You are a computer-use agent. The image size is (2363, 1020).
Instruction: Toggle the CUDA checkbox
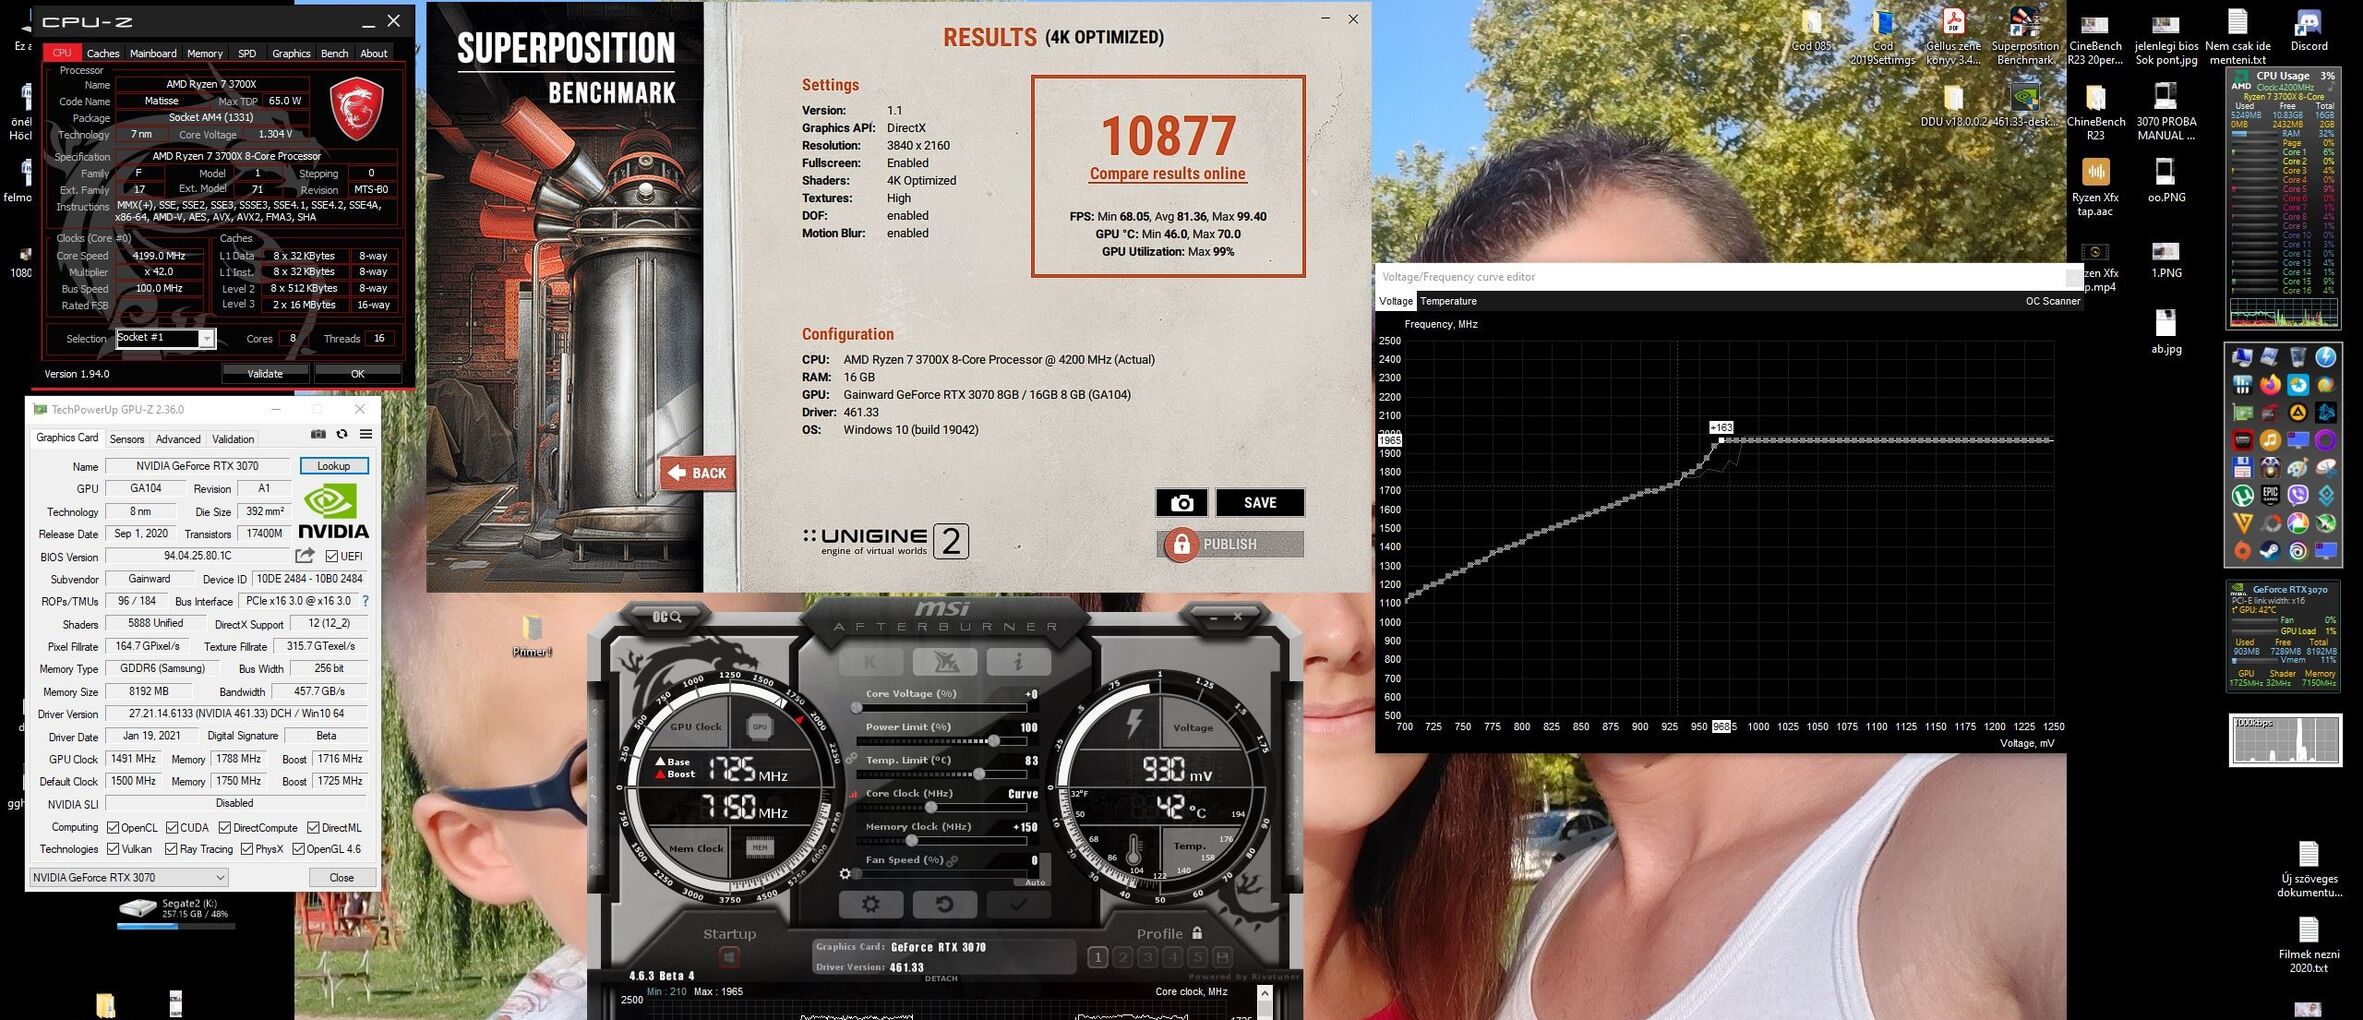coord(172,828)
